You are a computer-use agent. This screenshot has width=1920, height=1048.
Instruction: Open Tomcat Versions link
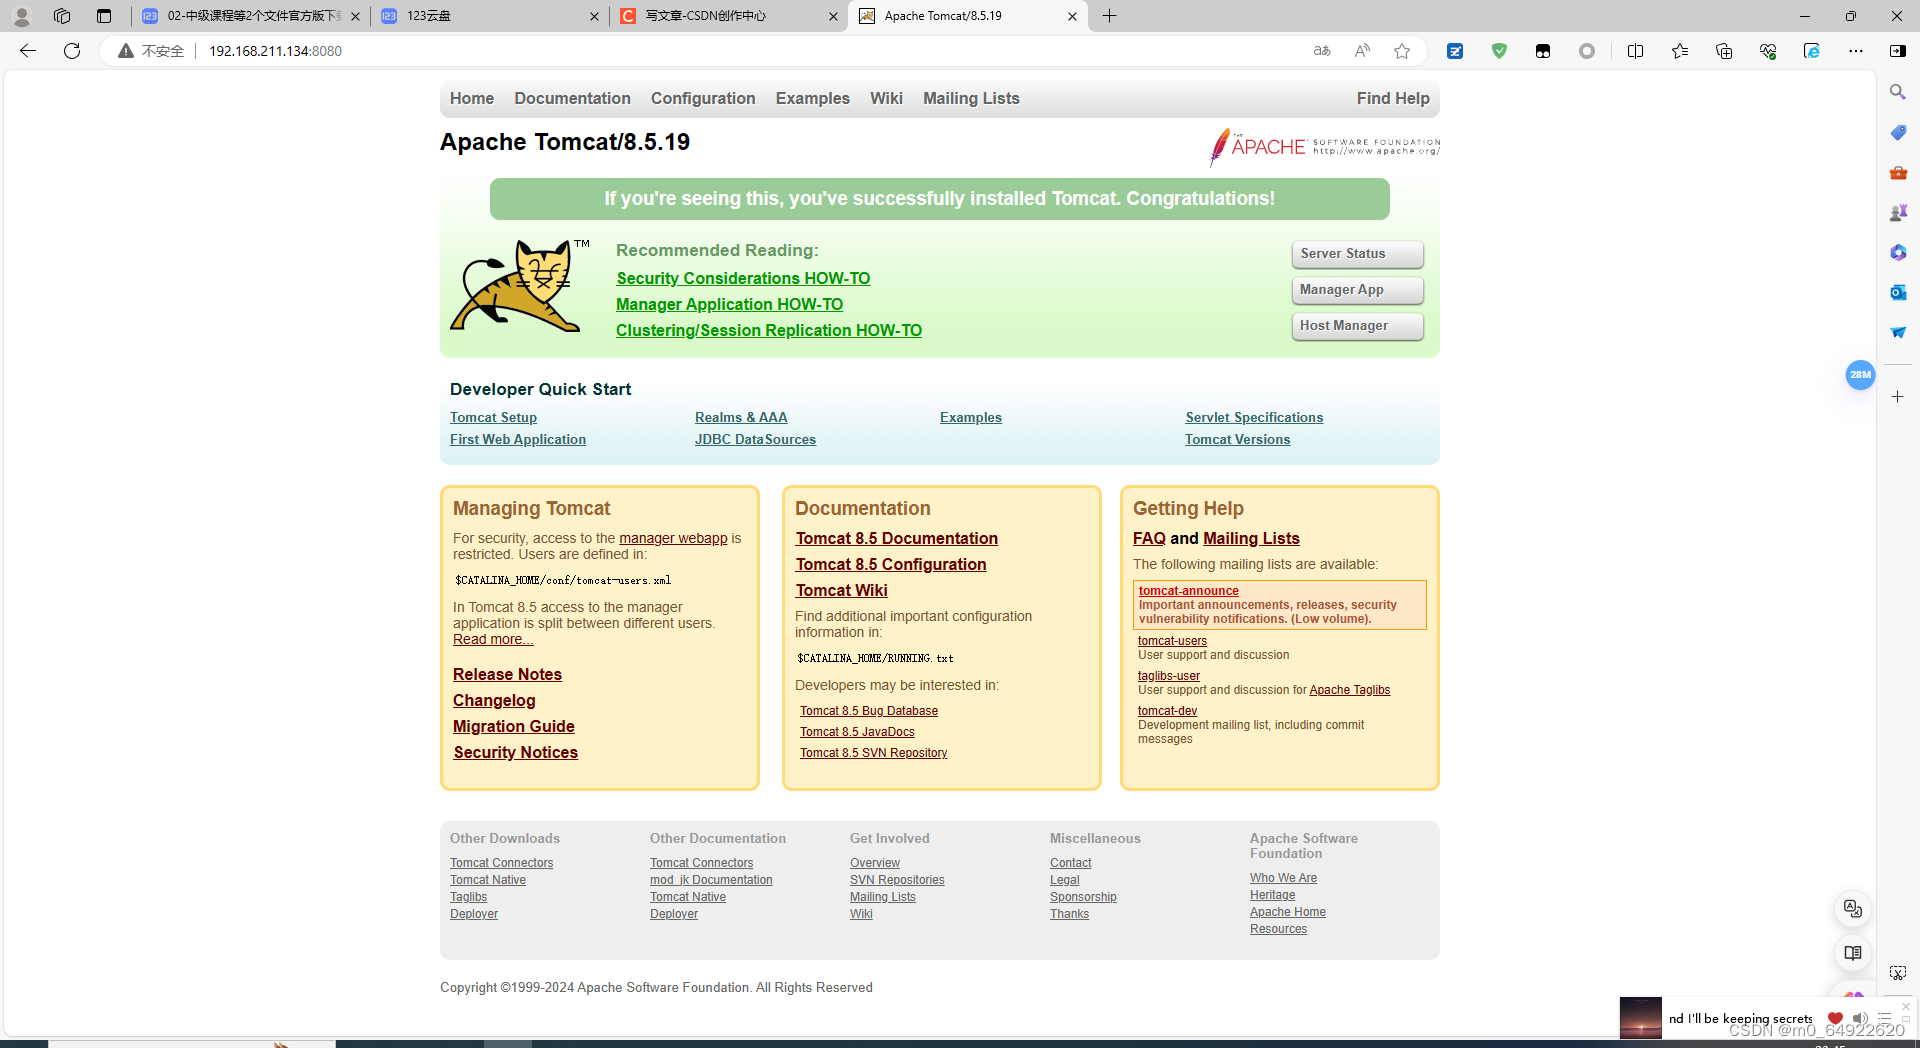tap(1237, 439)
